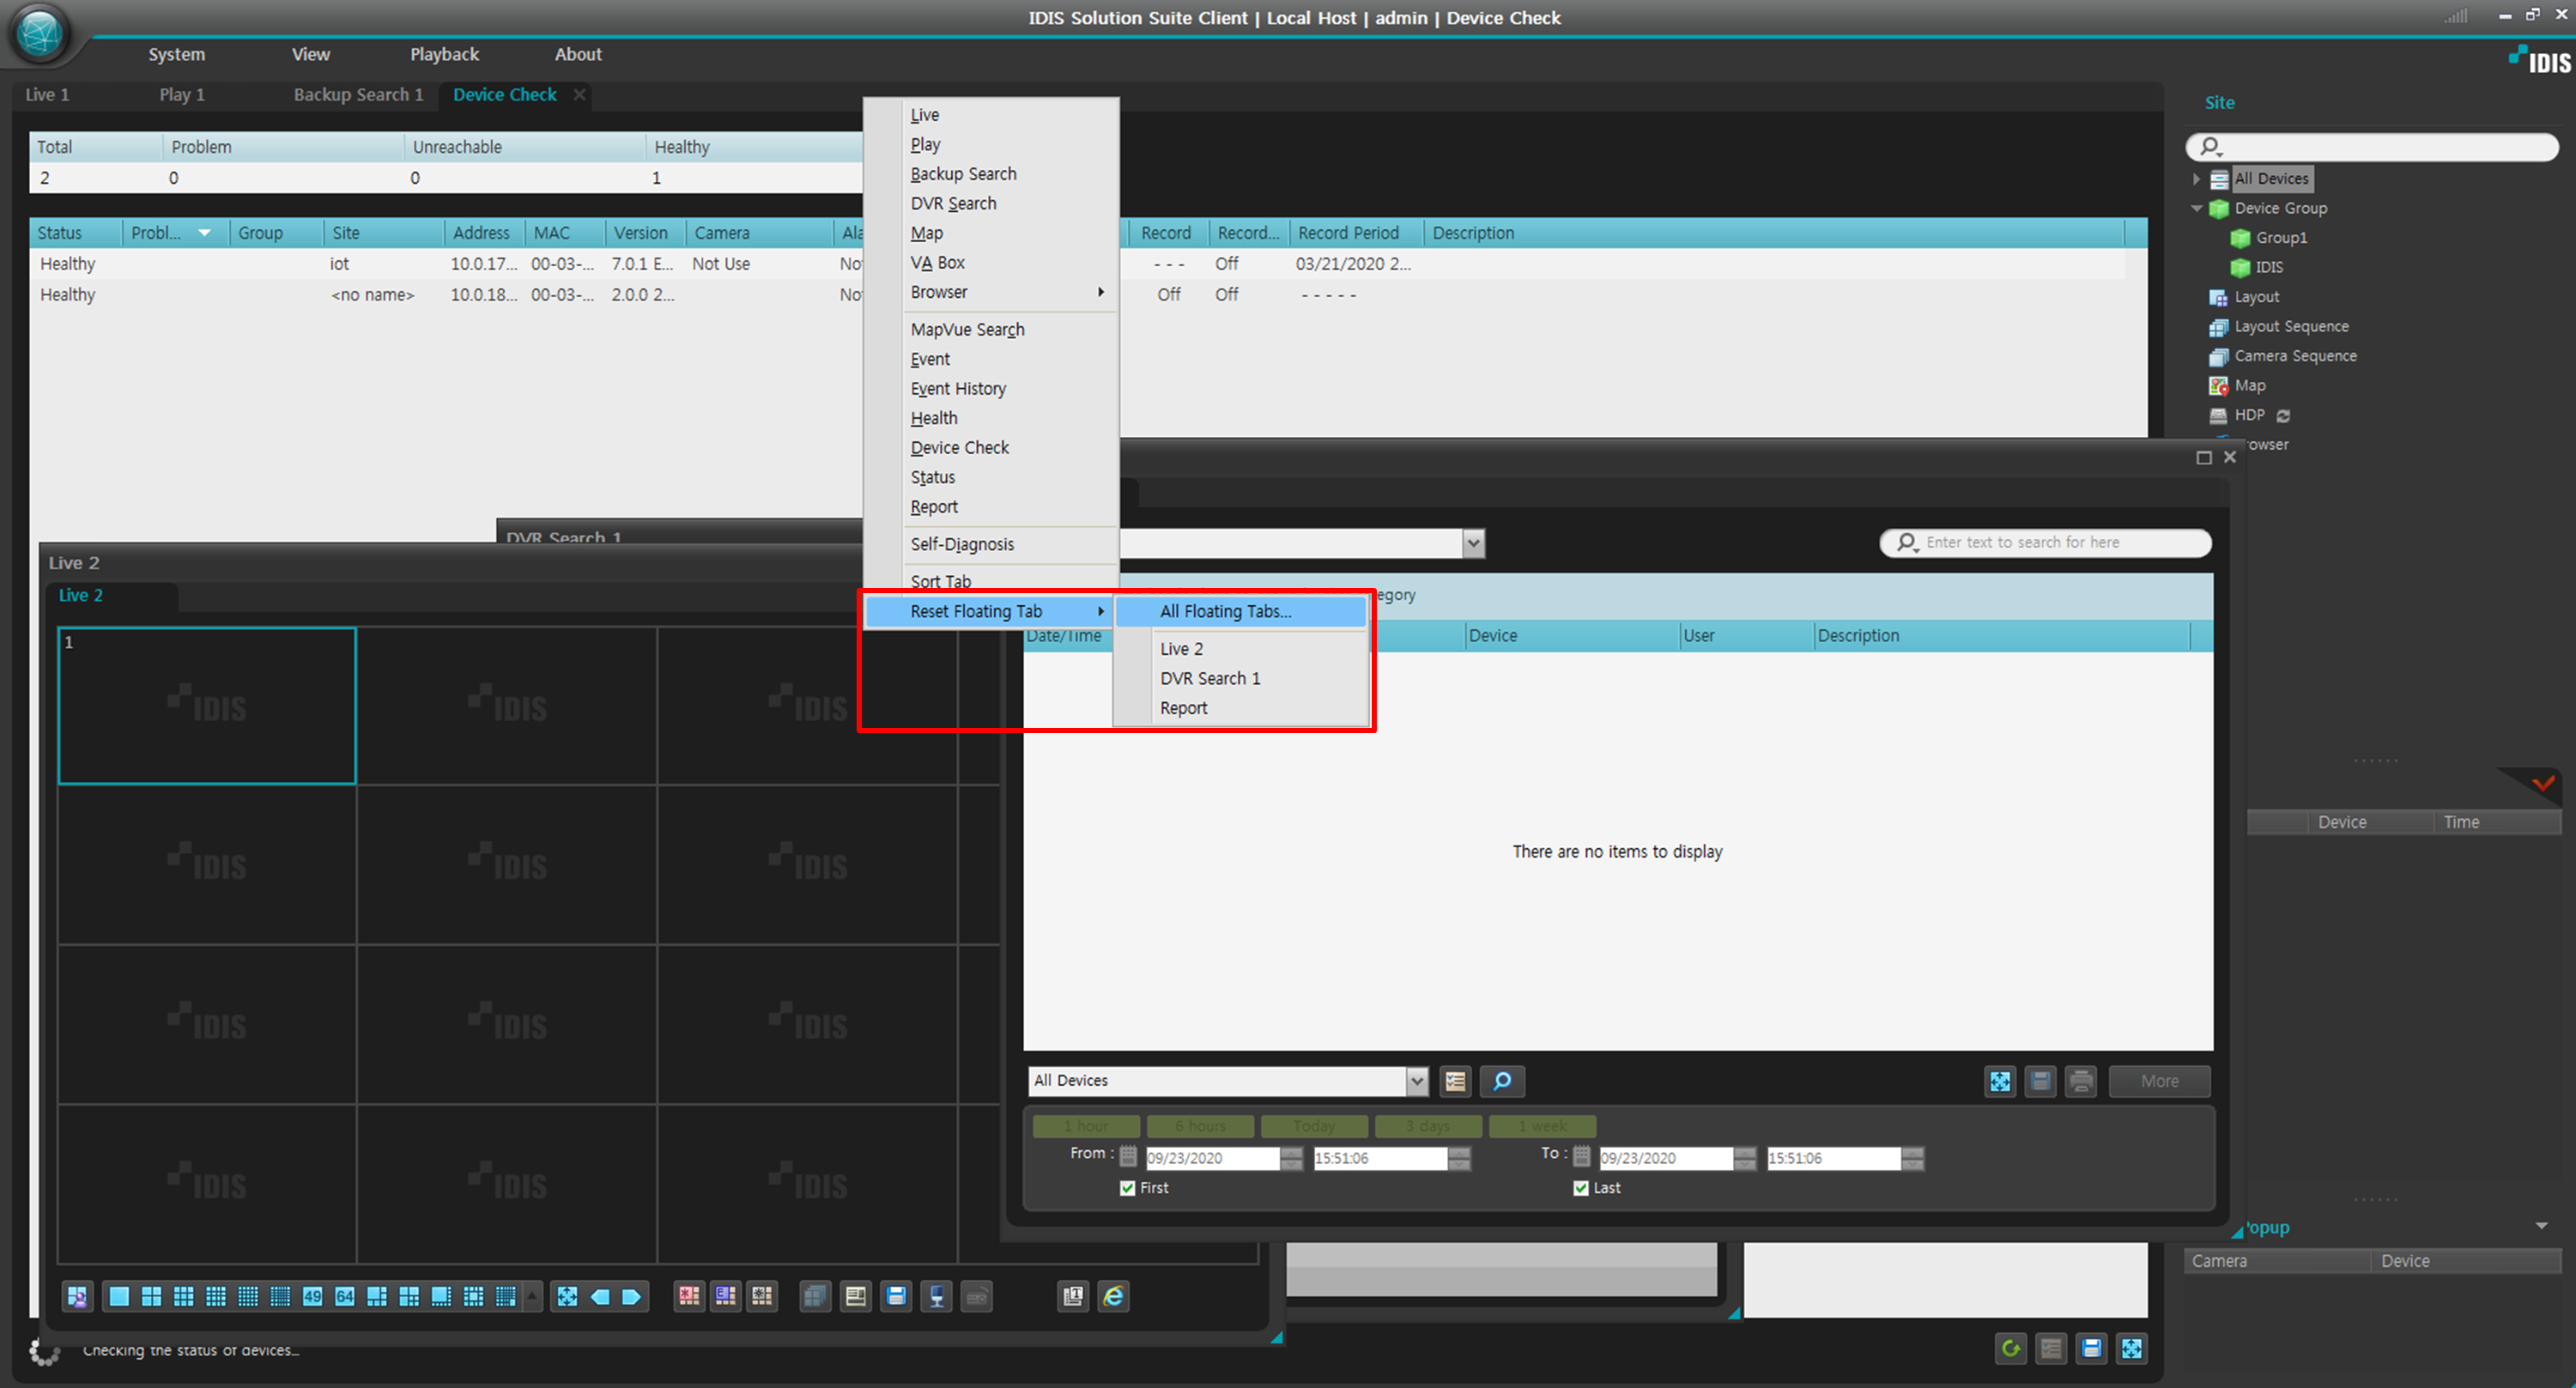Uncheck the First checkbox
2576x1388 pixels.
(1128, 1188)
